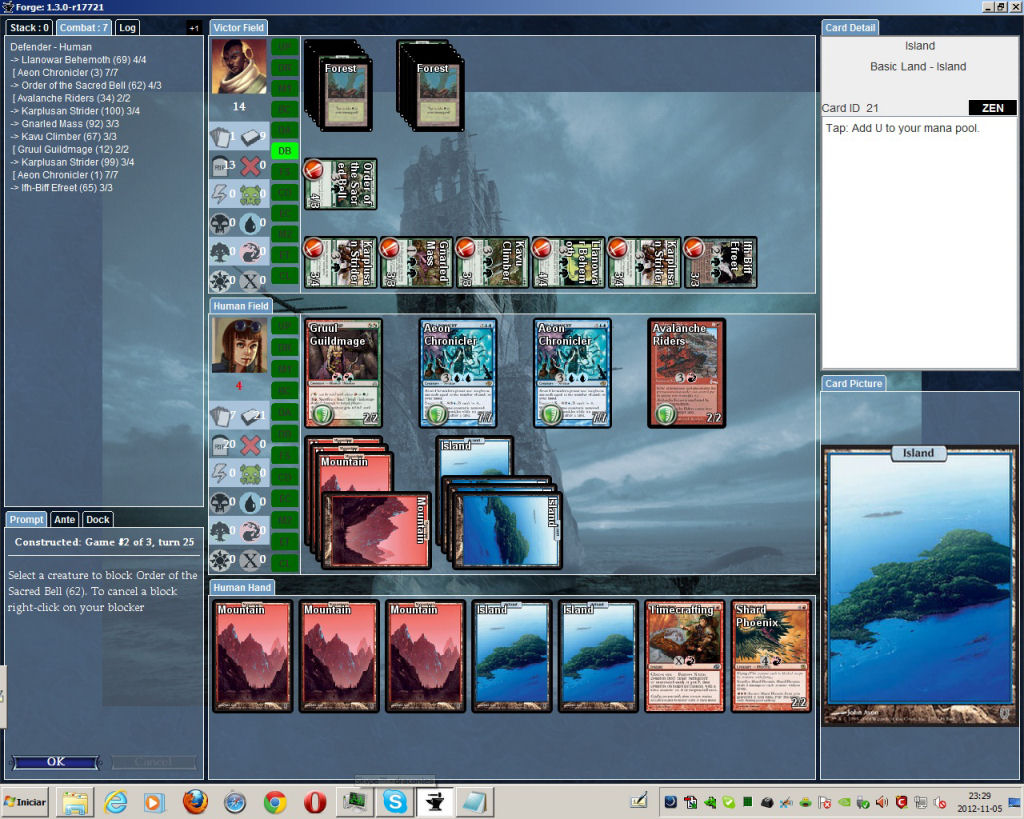Image resolution: width=1024 pixels, height=819 pixels.
Task: Select the Timecrafting card in hand
Action: 684,655
